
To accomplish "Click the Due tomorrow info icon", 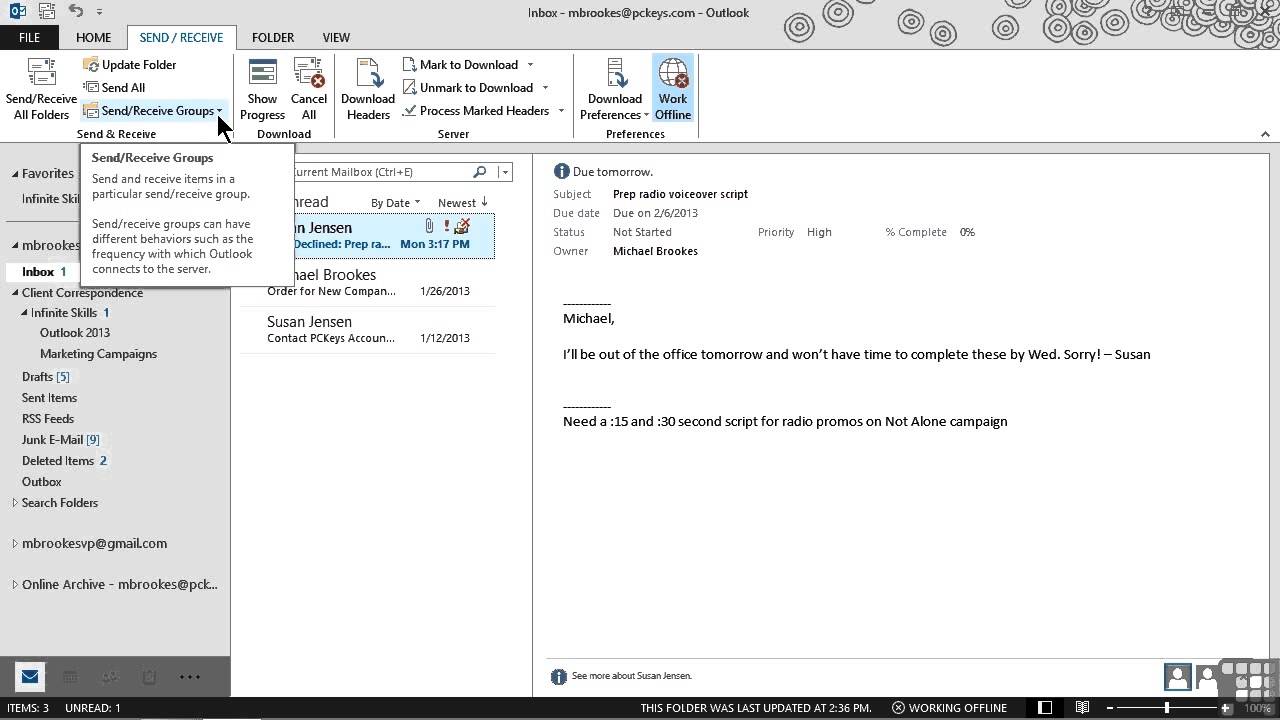I will pyautogui.click(x=561, y=172).
